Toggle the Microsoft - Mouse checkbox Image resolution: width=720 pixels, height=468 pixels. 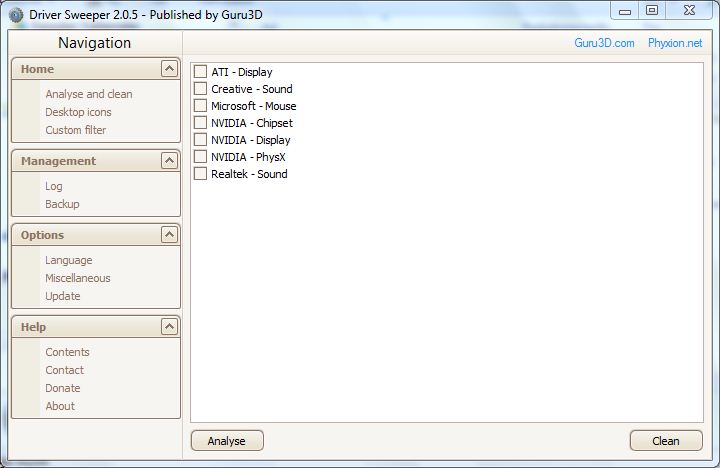(x=200, y=106)
